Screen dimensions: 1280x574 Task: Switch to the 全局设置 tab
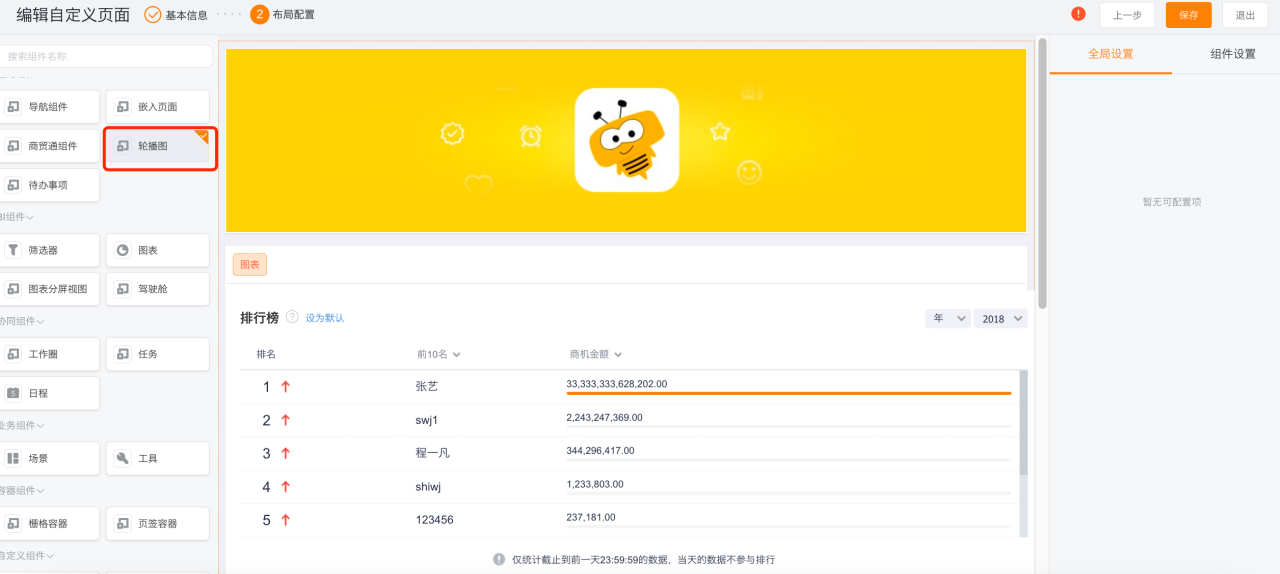(x=1111, y=54)
